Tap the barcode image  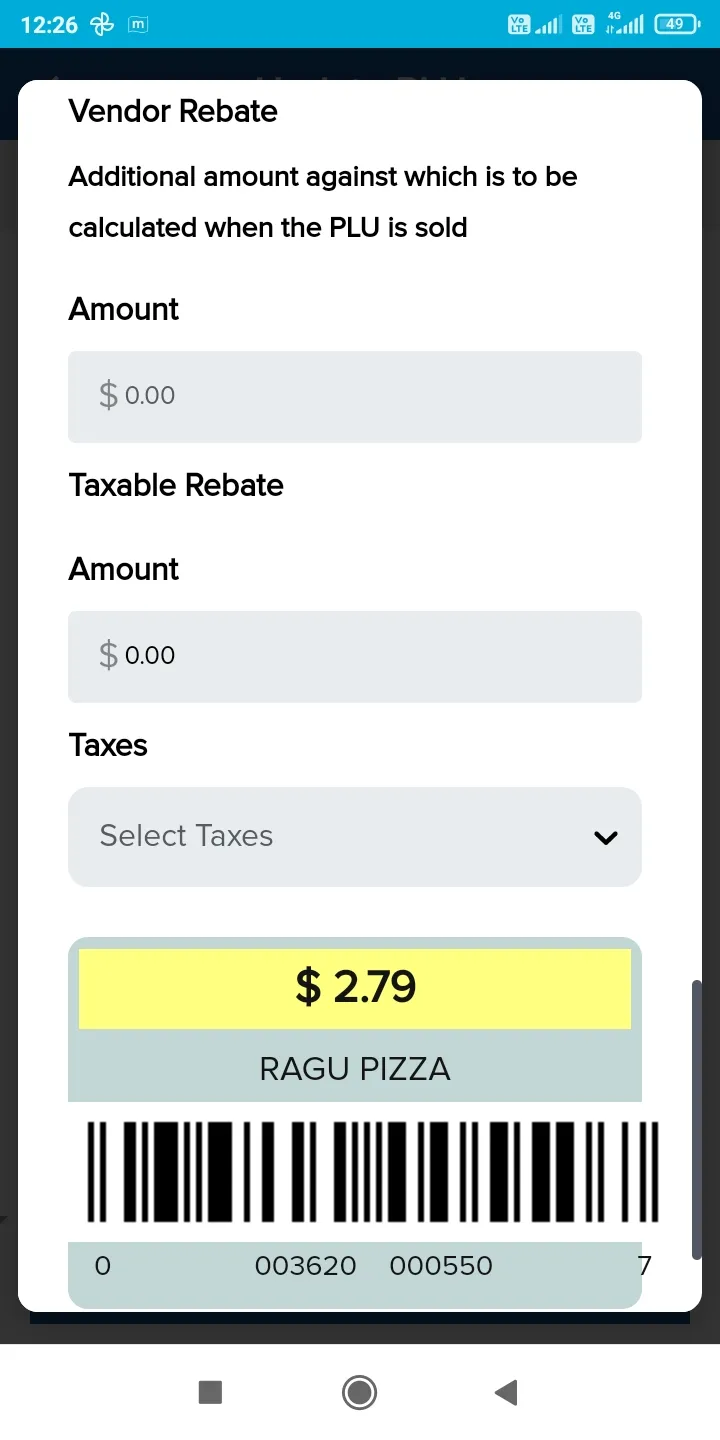(x=372, y=1171)
